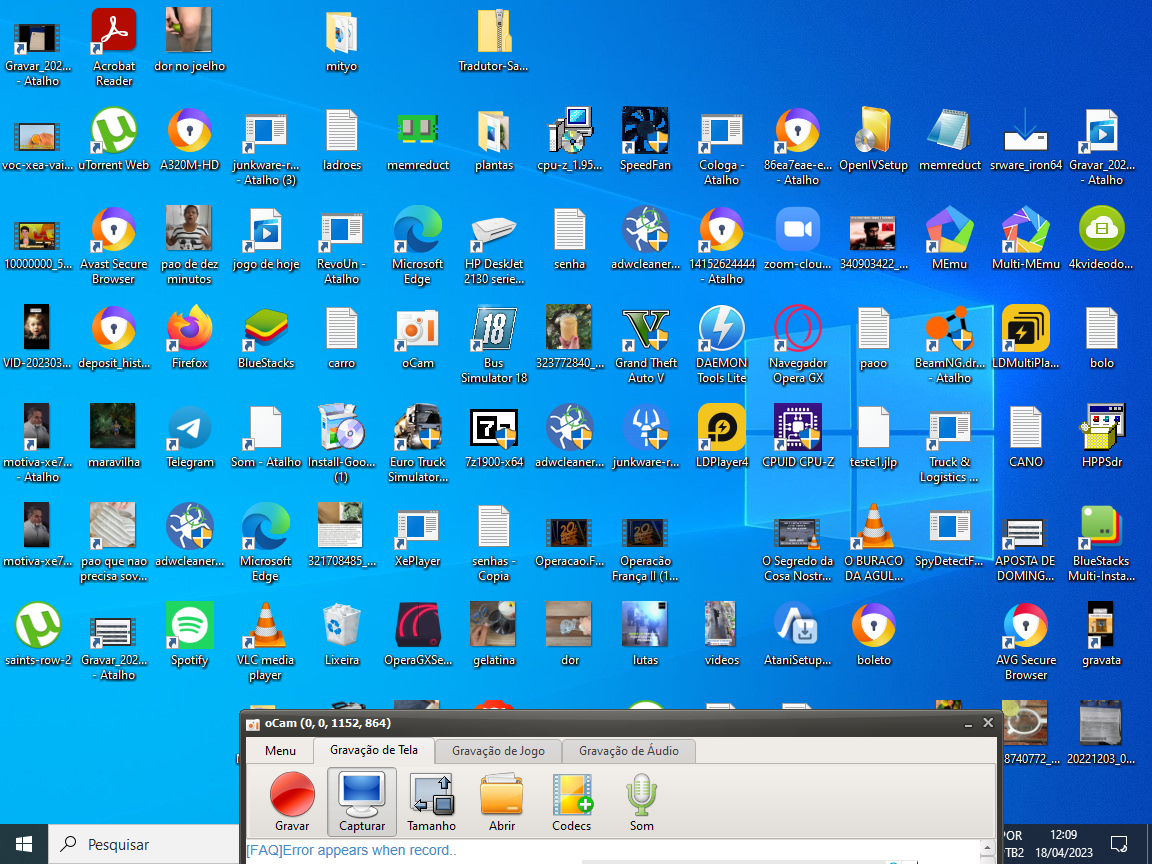Select the Tradutor-Sa... zipped folder
Viewport: 1152px width, 864px height.
tap(494, 40)
